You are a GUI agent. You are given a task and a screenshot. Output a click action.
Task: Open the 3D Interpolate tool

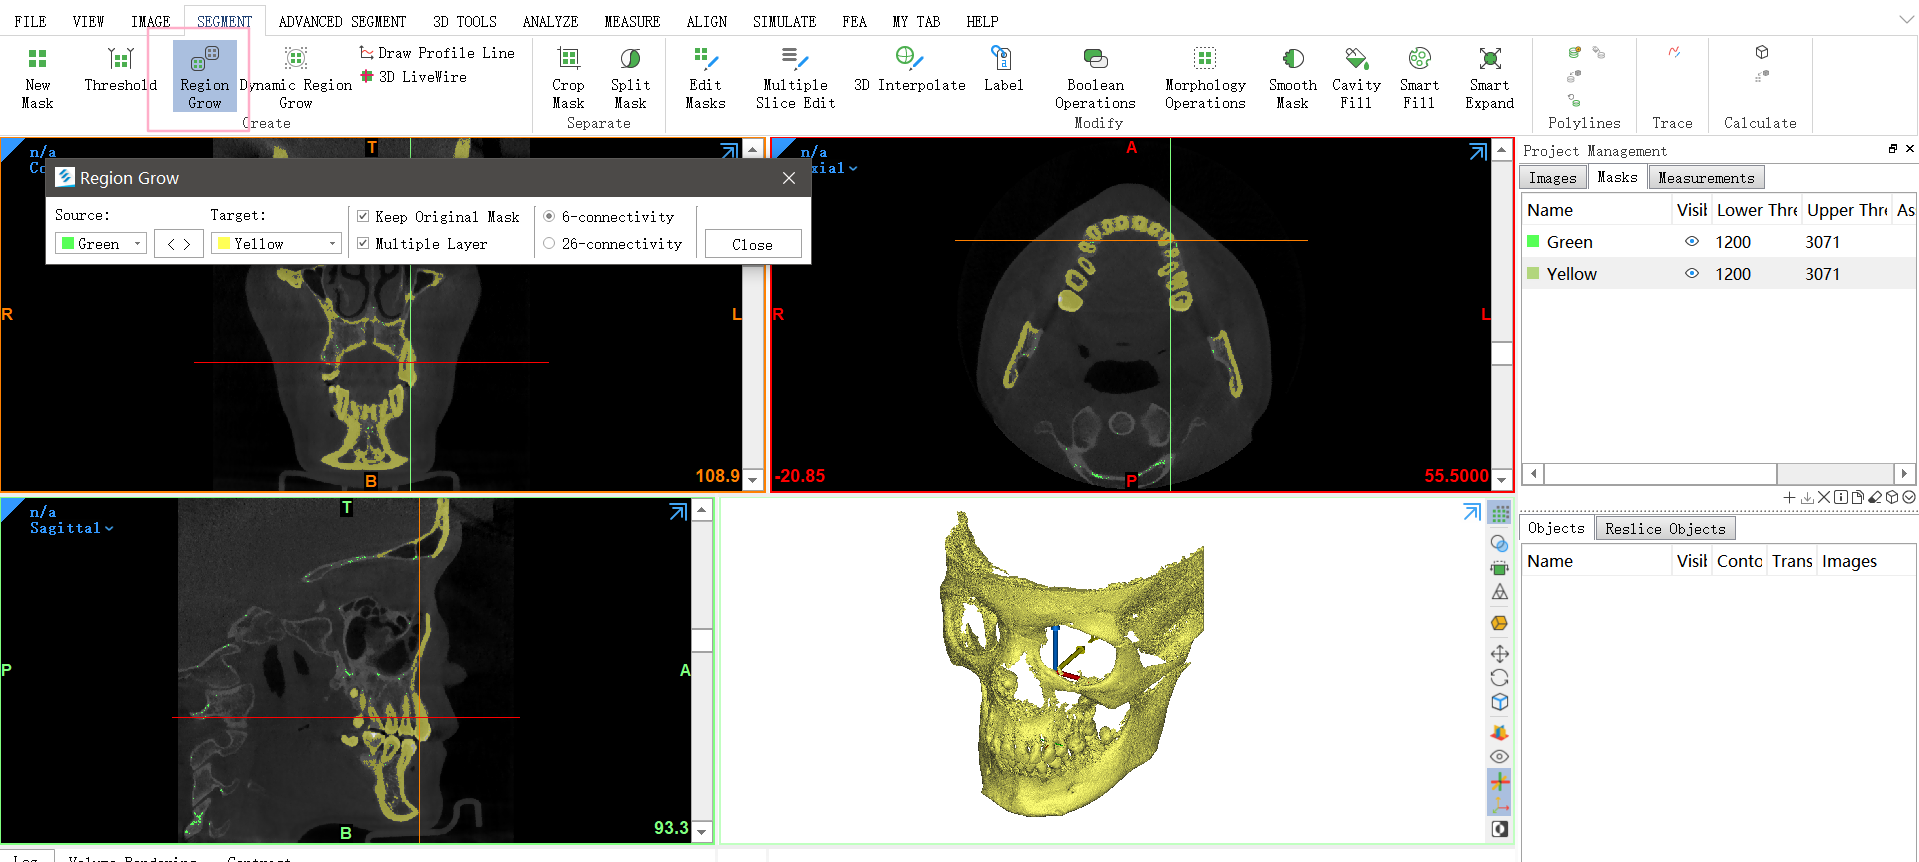909,70
